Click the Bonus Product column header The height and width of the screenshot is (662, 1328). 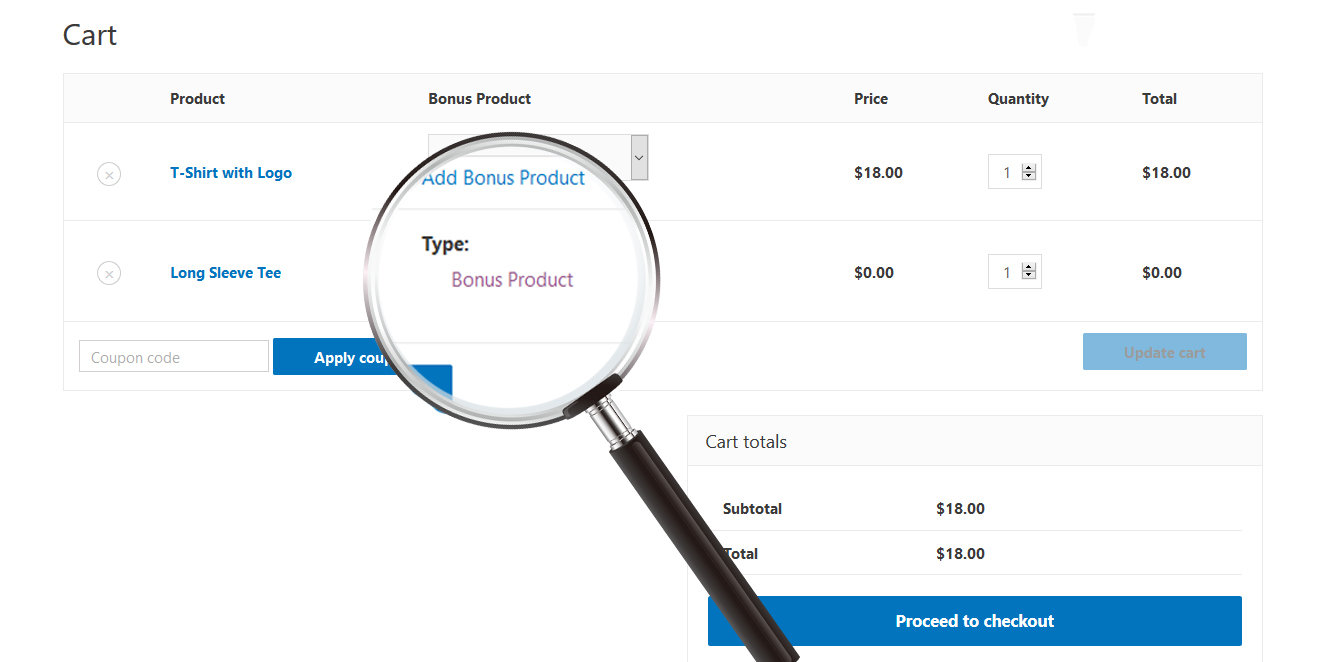(x=479, y=99)
